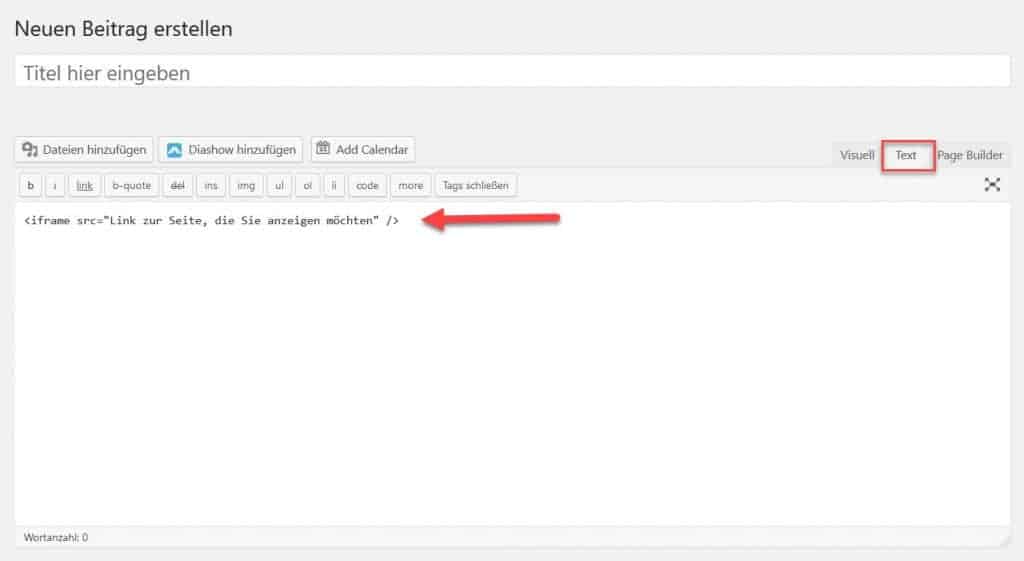
Task: Insert ordered list with ol button
Action: [308, 185]
